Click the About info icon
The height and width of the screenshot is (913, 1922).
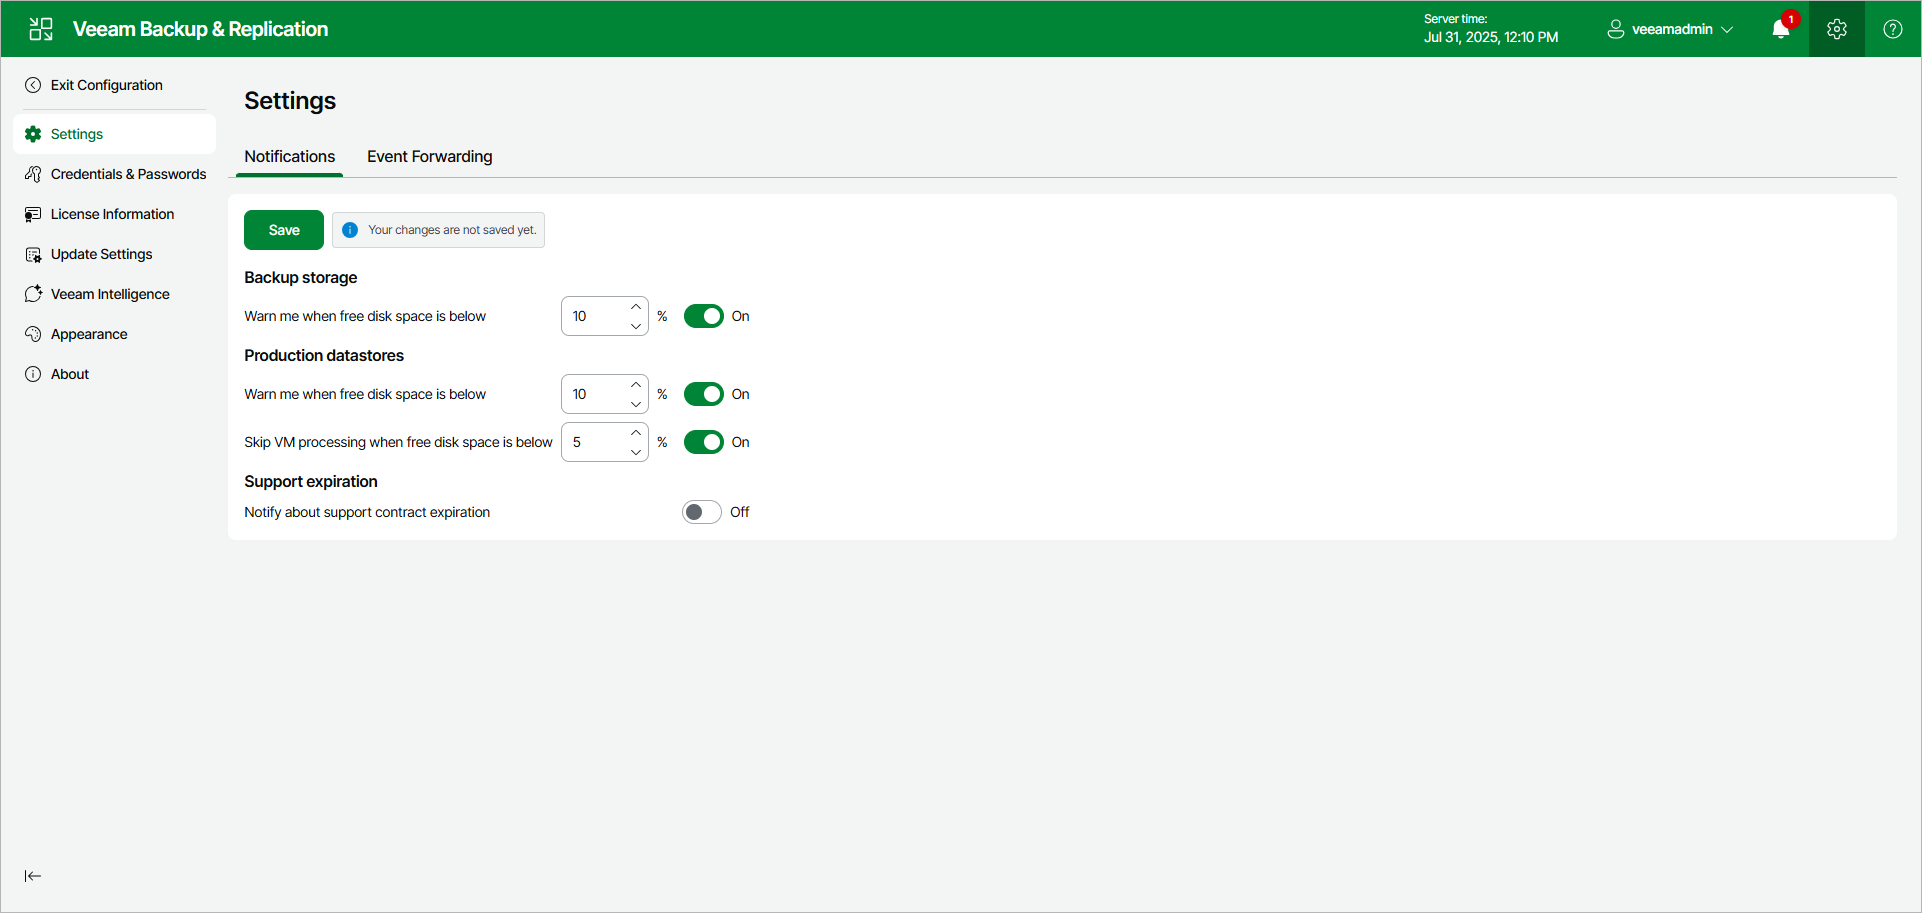33,374
